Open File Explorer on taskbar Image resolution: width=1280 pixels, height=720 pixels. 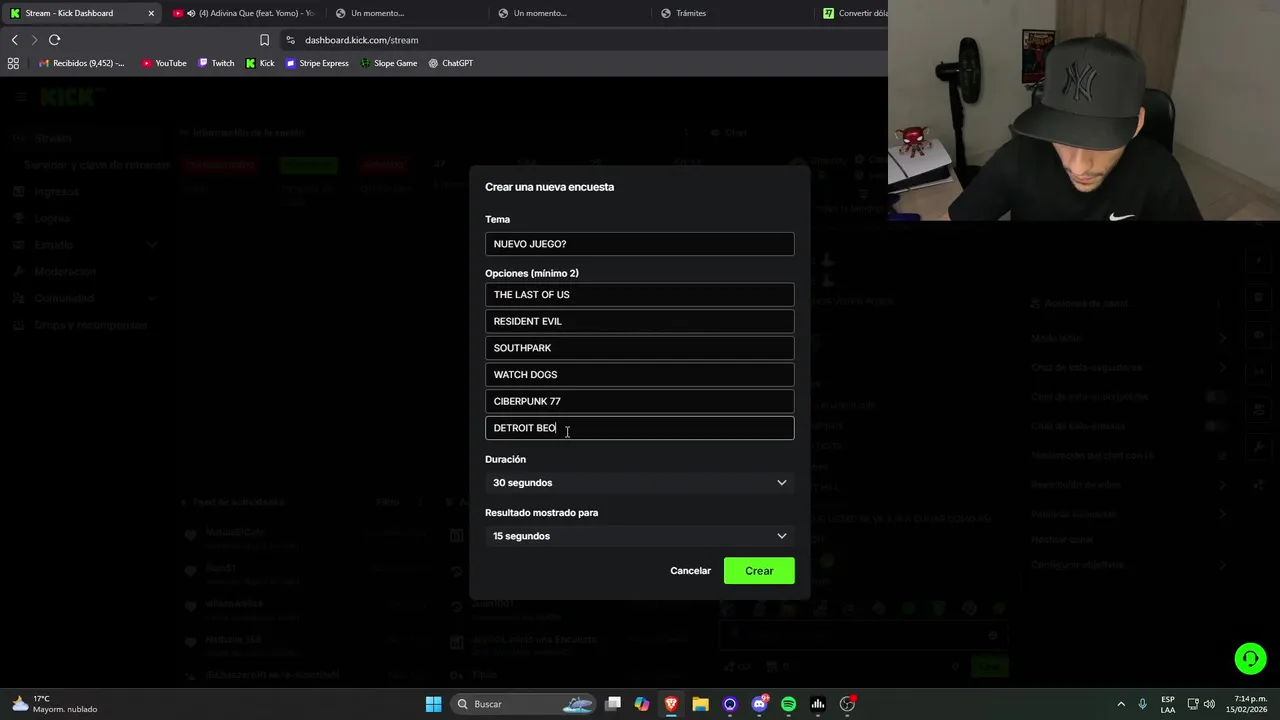pyautogui.click(x=700, y=704)
